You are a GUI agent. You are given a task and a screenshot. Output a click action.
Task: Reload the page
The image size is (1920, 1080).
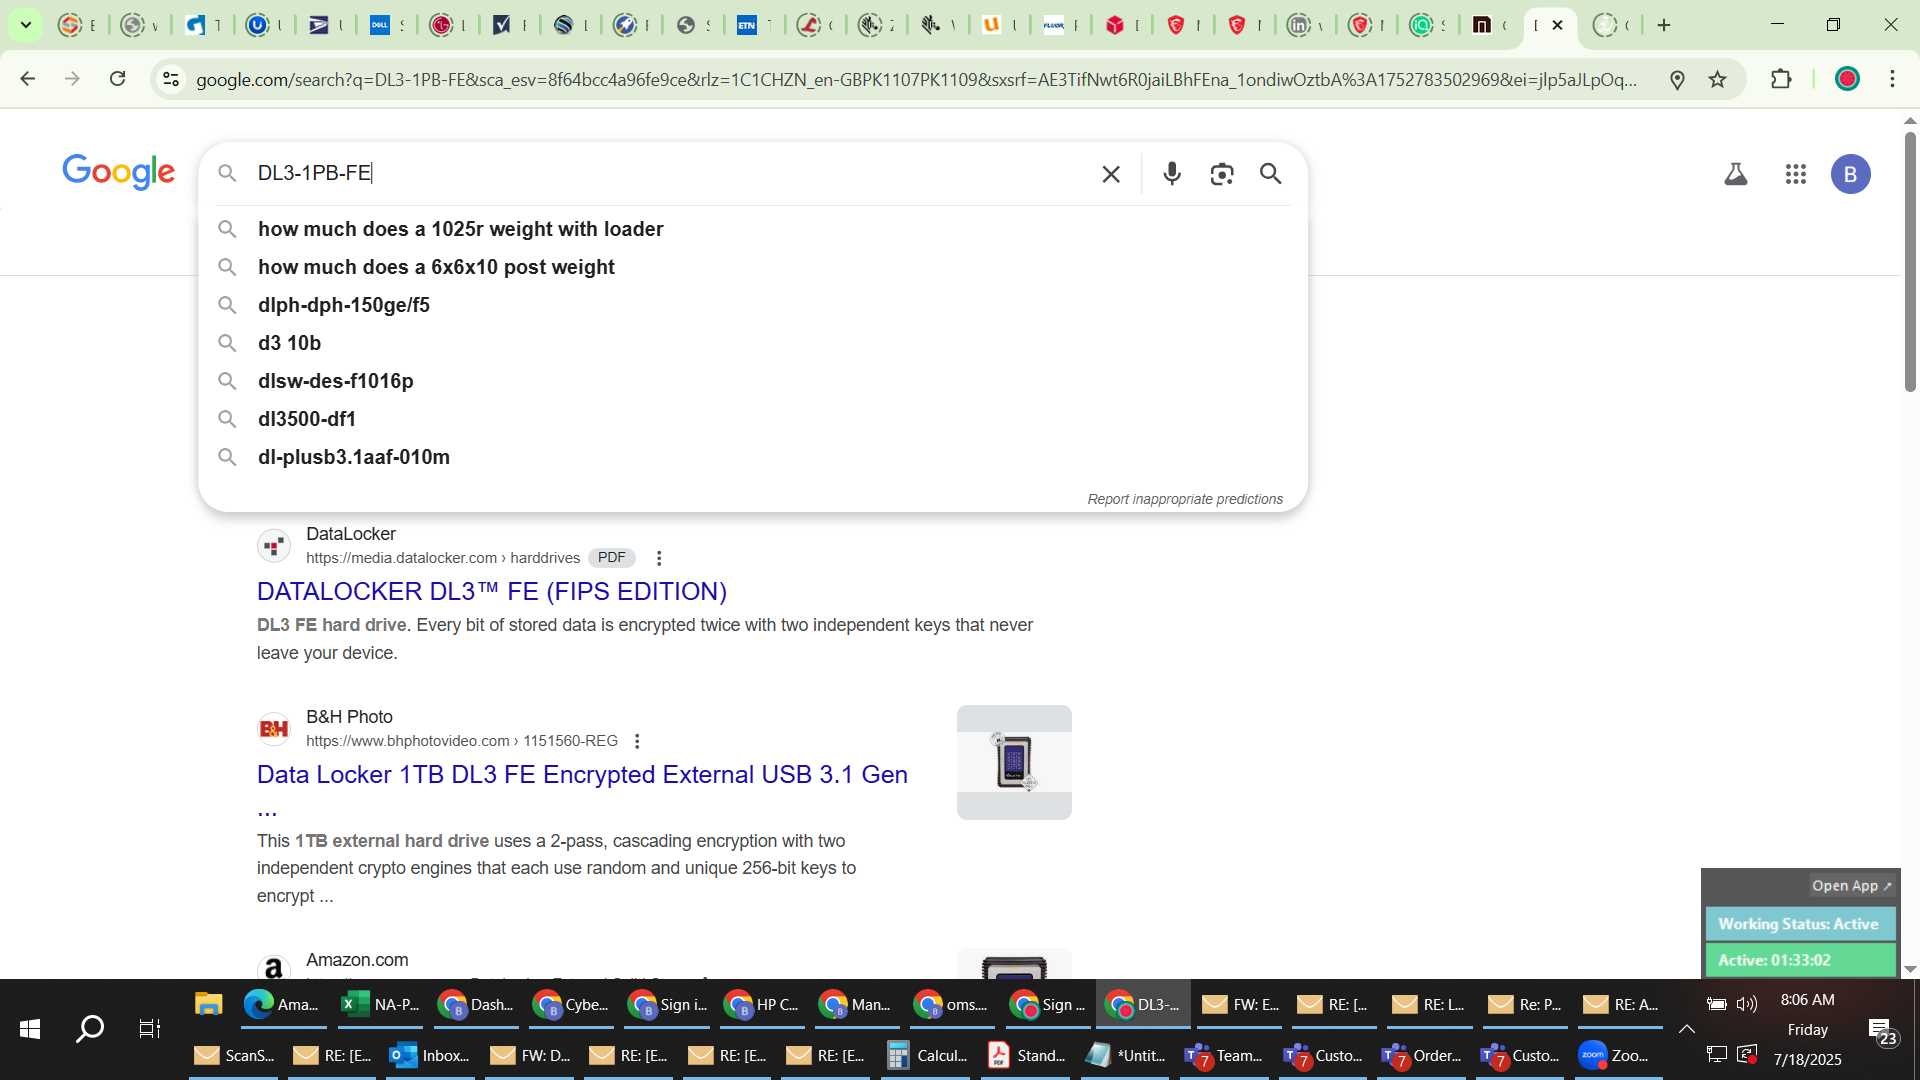pos(118,79)
